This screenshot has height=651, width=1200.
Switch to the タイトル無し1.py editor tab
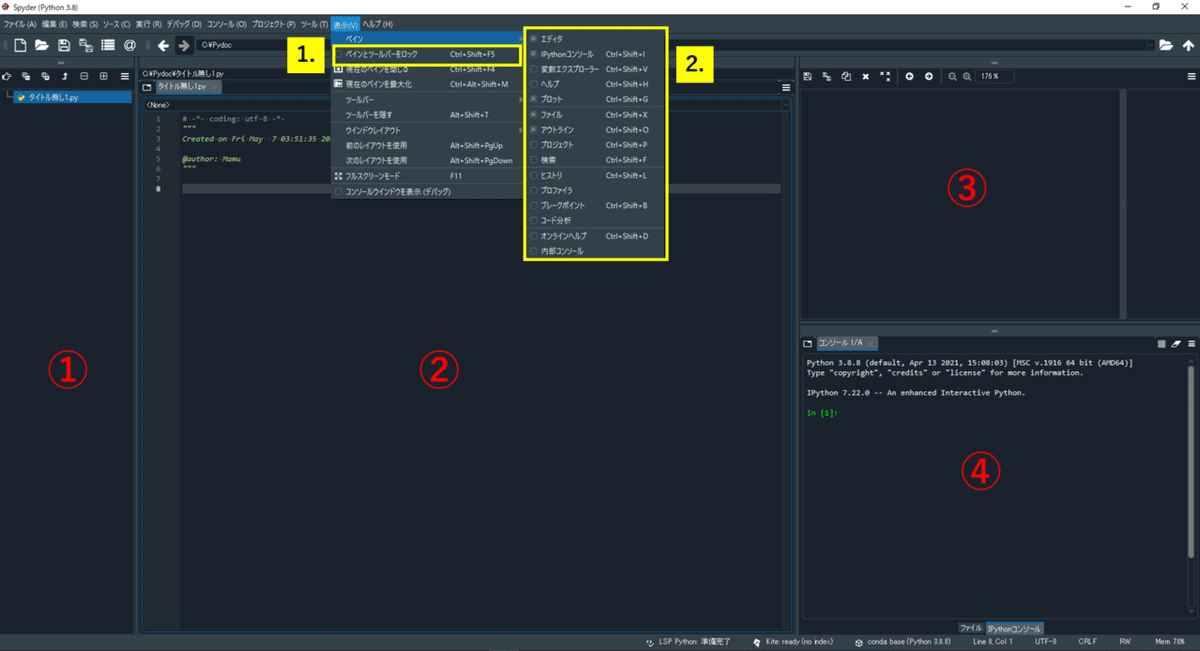(188, 87)
